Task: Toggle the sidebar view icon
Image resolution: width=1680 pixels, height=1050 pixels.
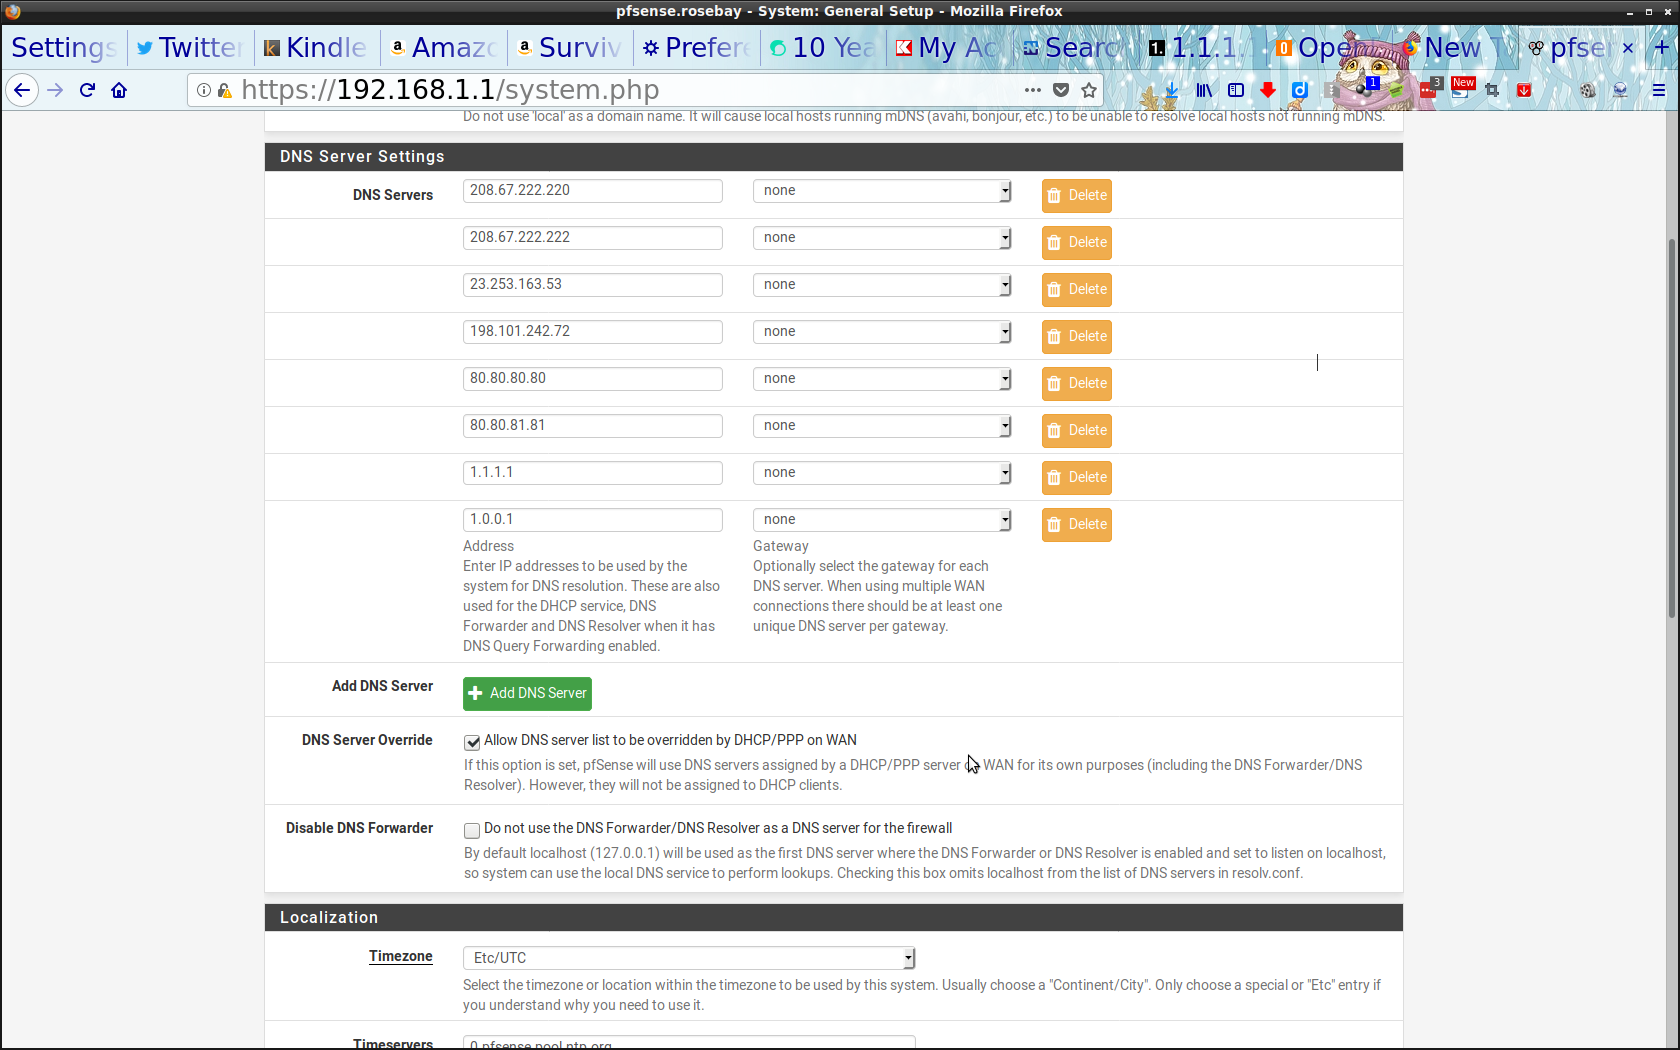Action: [1236, 90]
